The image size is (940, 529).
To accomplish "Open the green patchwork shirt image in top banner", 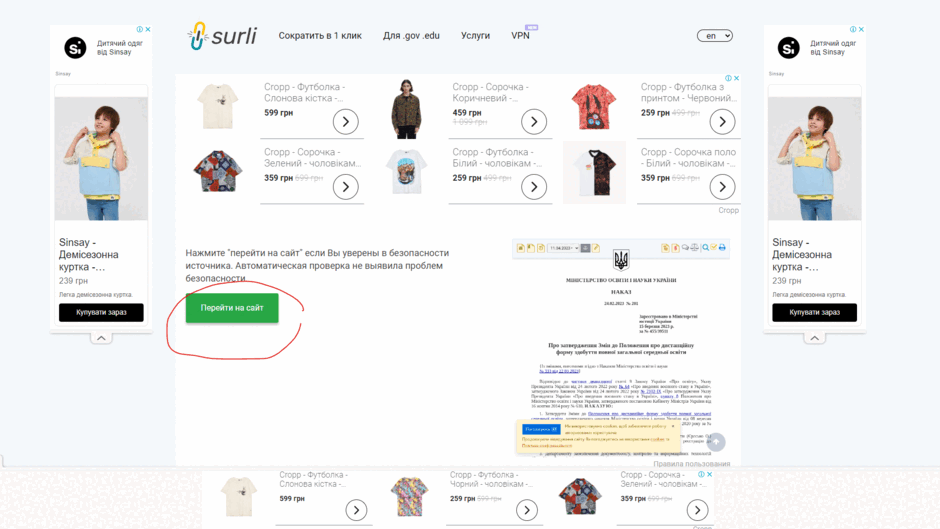I will [218, 172].
